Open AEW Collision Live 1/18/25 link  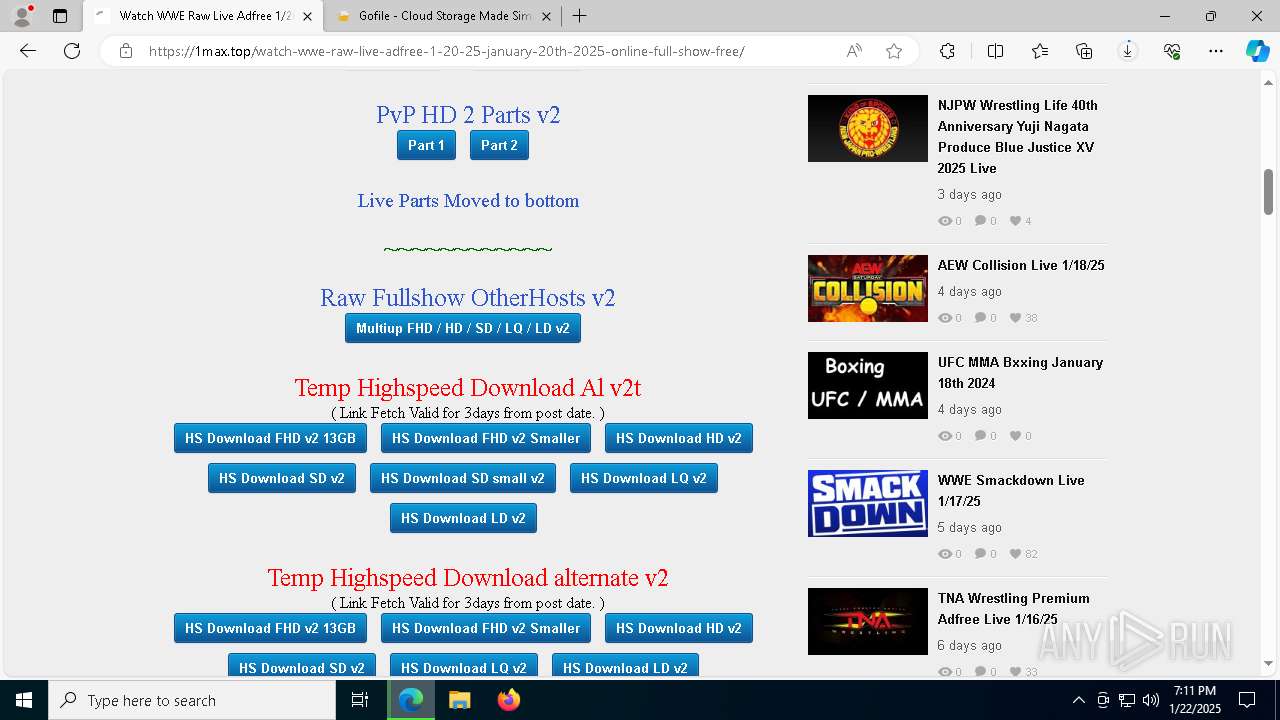tap(1021, 265)
